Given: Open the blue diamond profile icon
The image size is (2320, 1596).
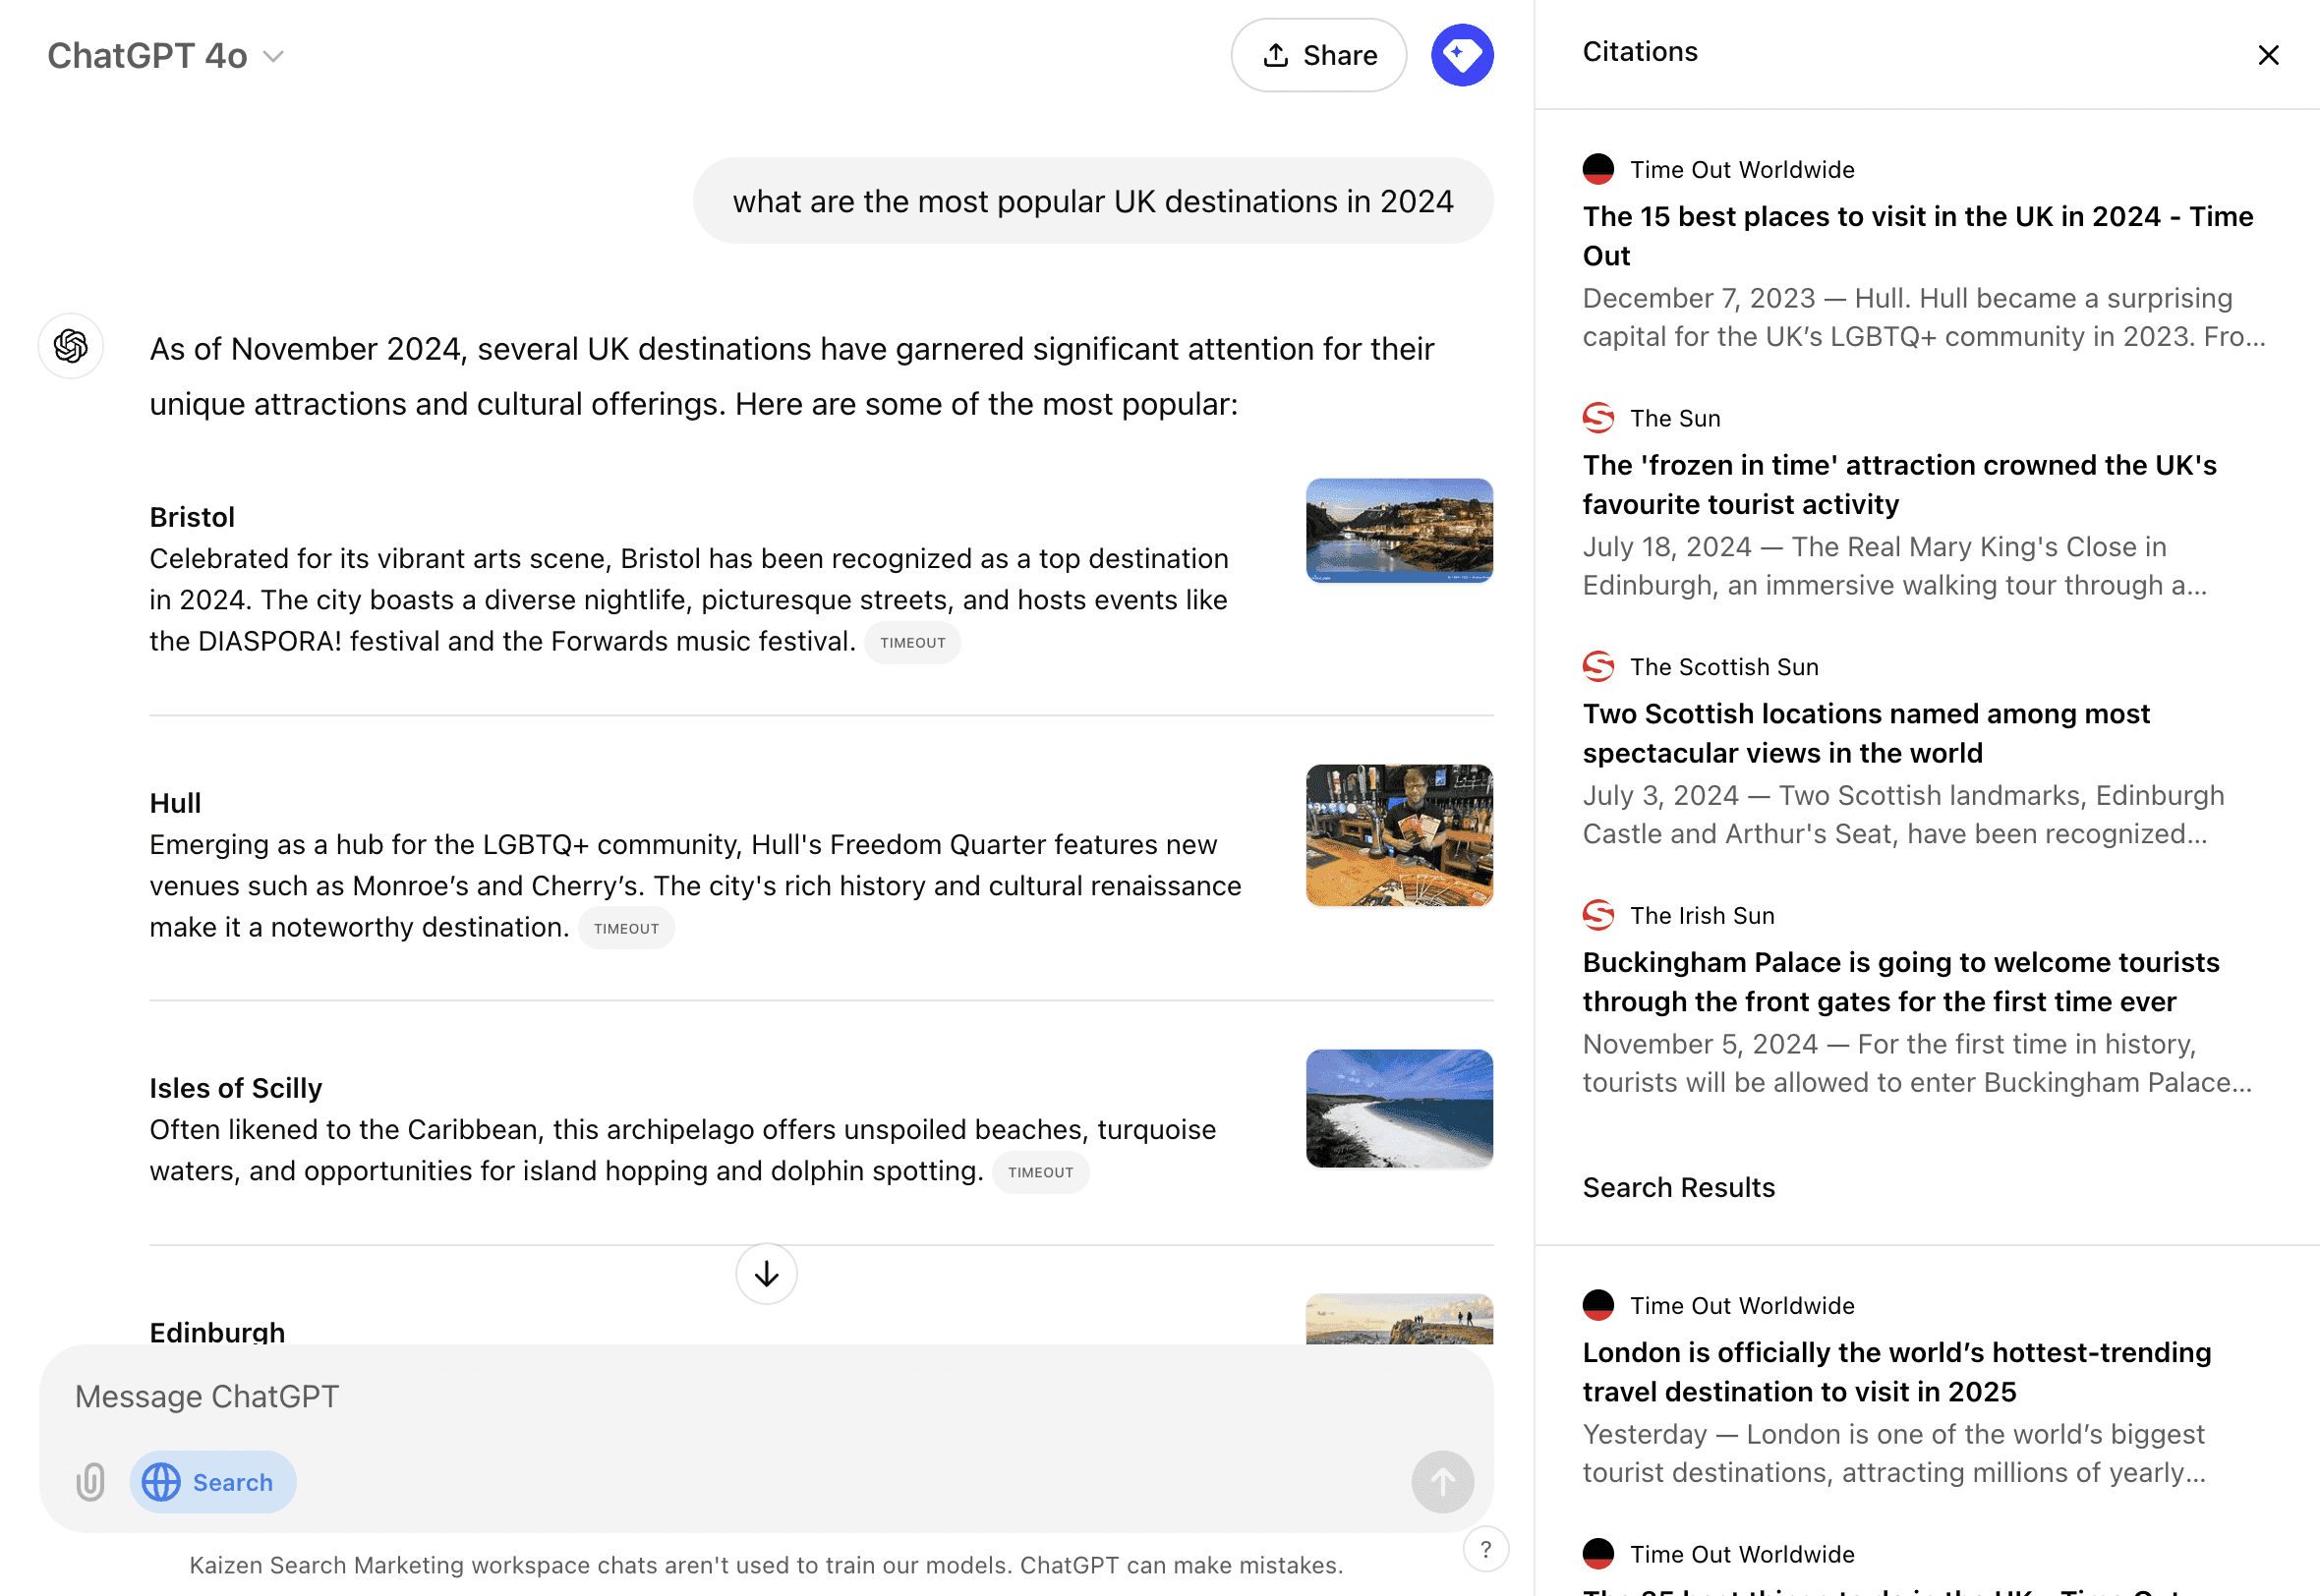Looking at the screenshot, I should point(1461,55).
